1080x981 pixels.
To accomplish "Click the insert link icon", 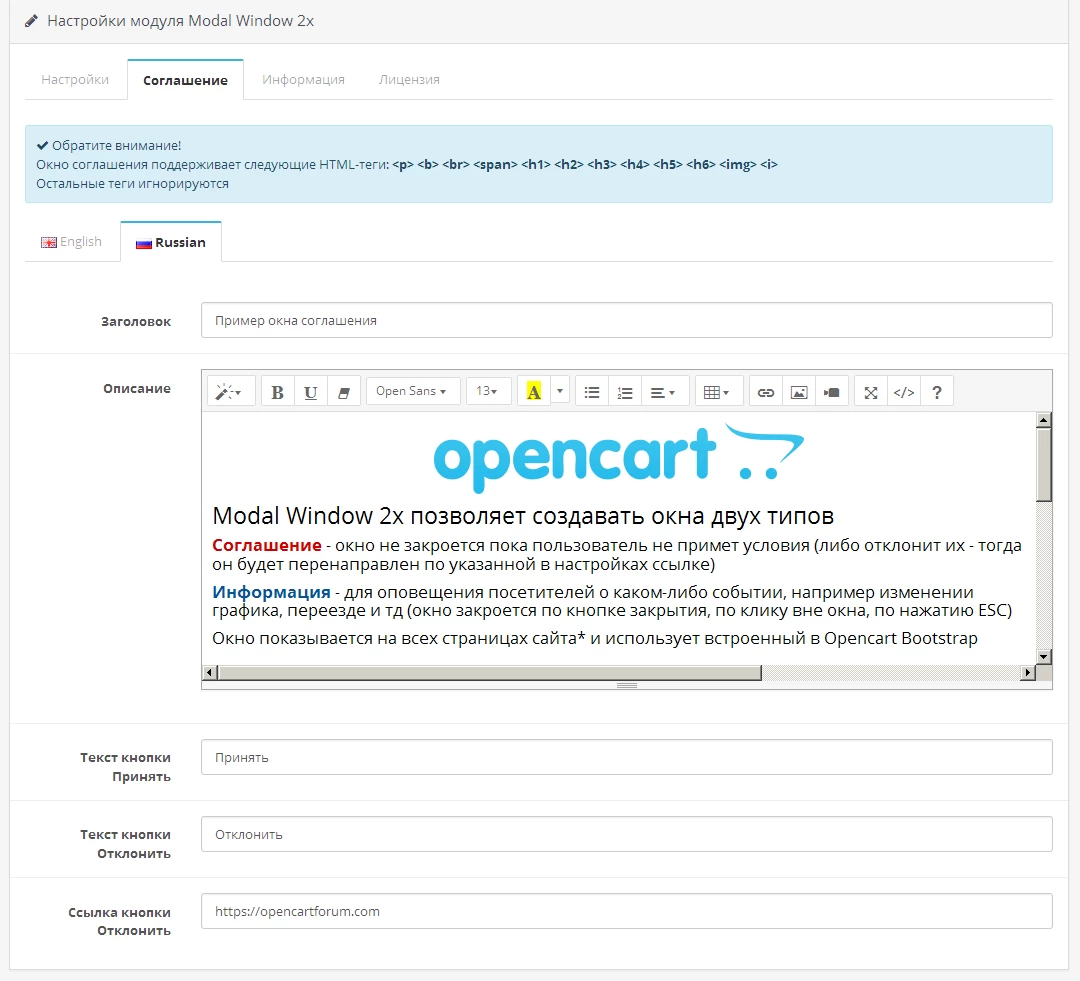I will point(766,392).
